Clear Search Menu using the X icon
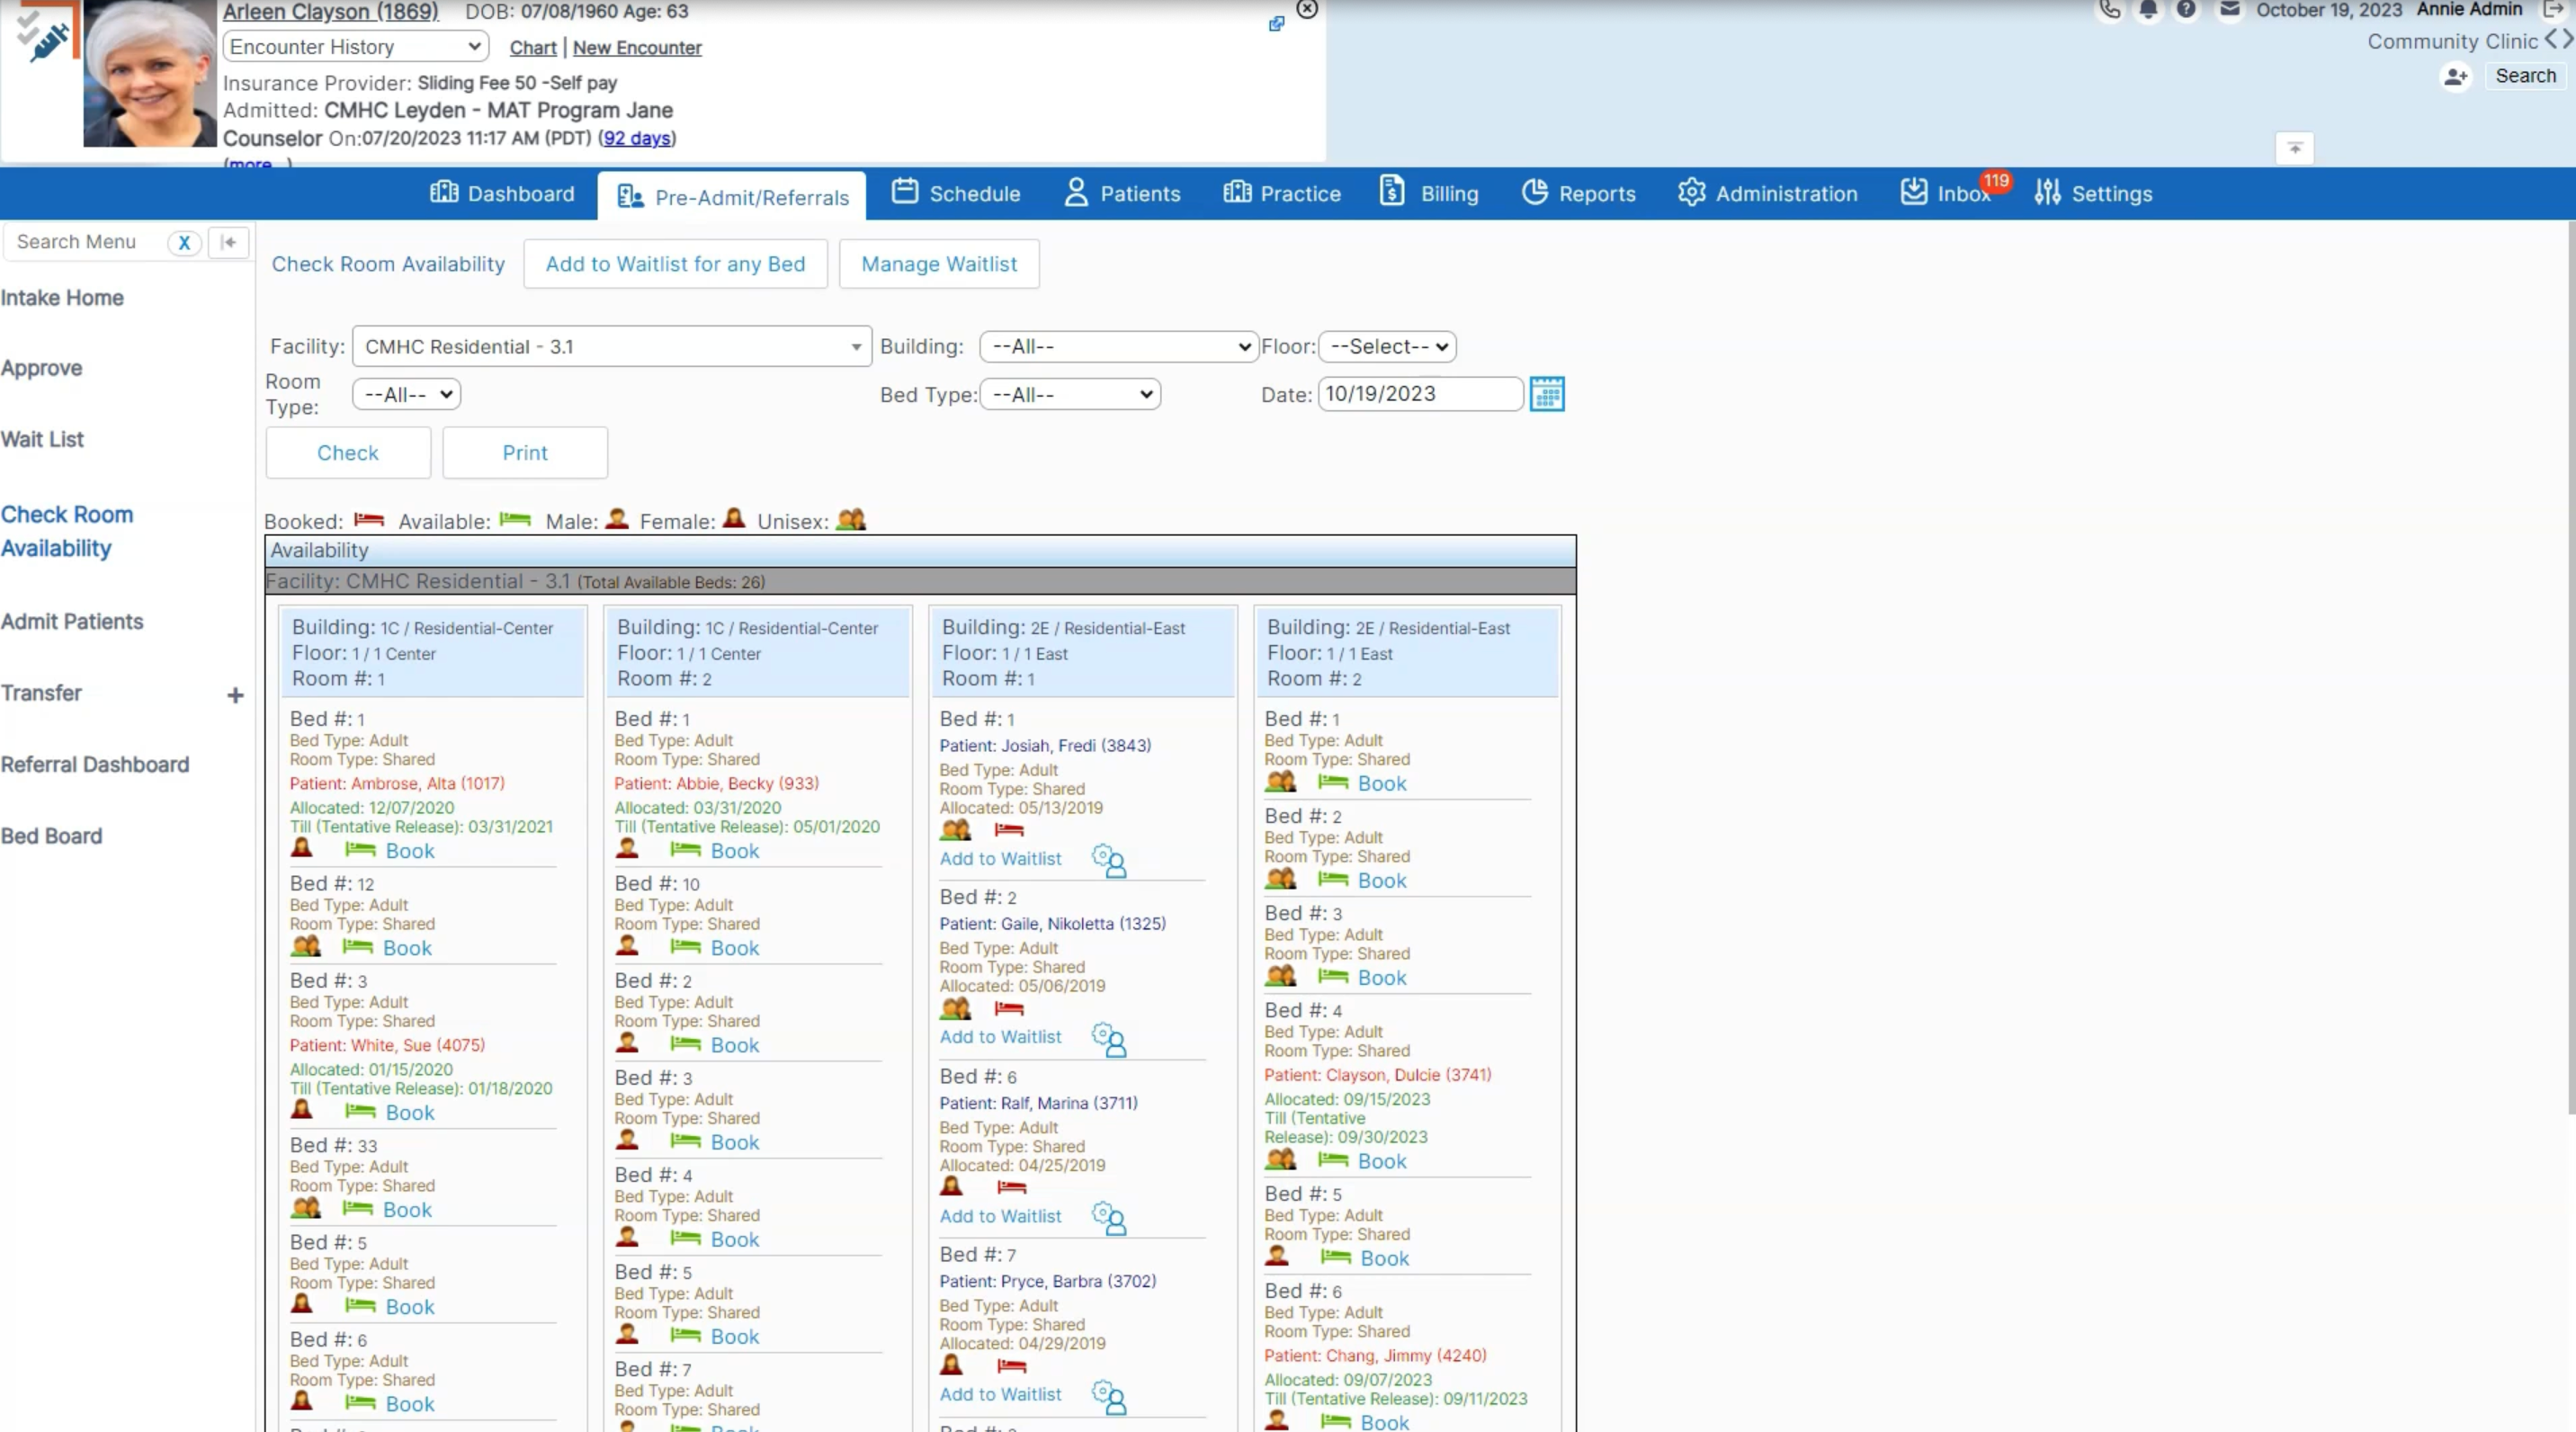The height and width of the screenshot is (1432, 2576). [184, 242]
